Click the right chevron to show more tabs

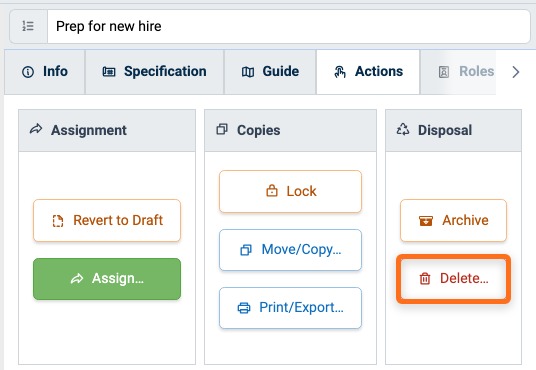click(515, 72)
